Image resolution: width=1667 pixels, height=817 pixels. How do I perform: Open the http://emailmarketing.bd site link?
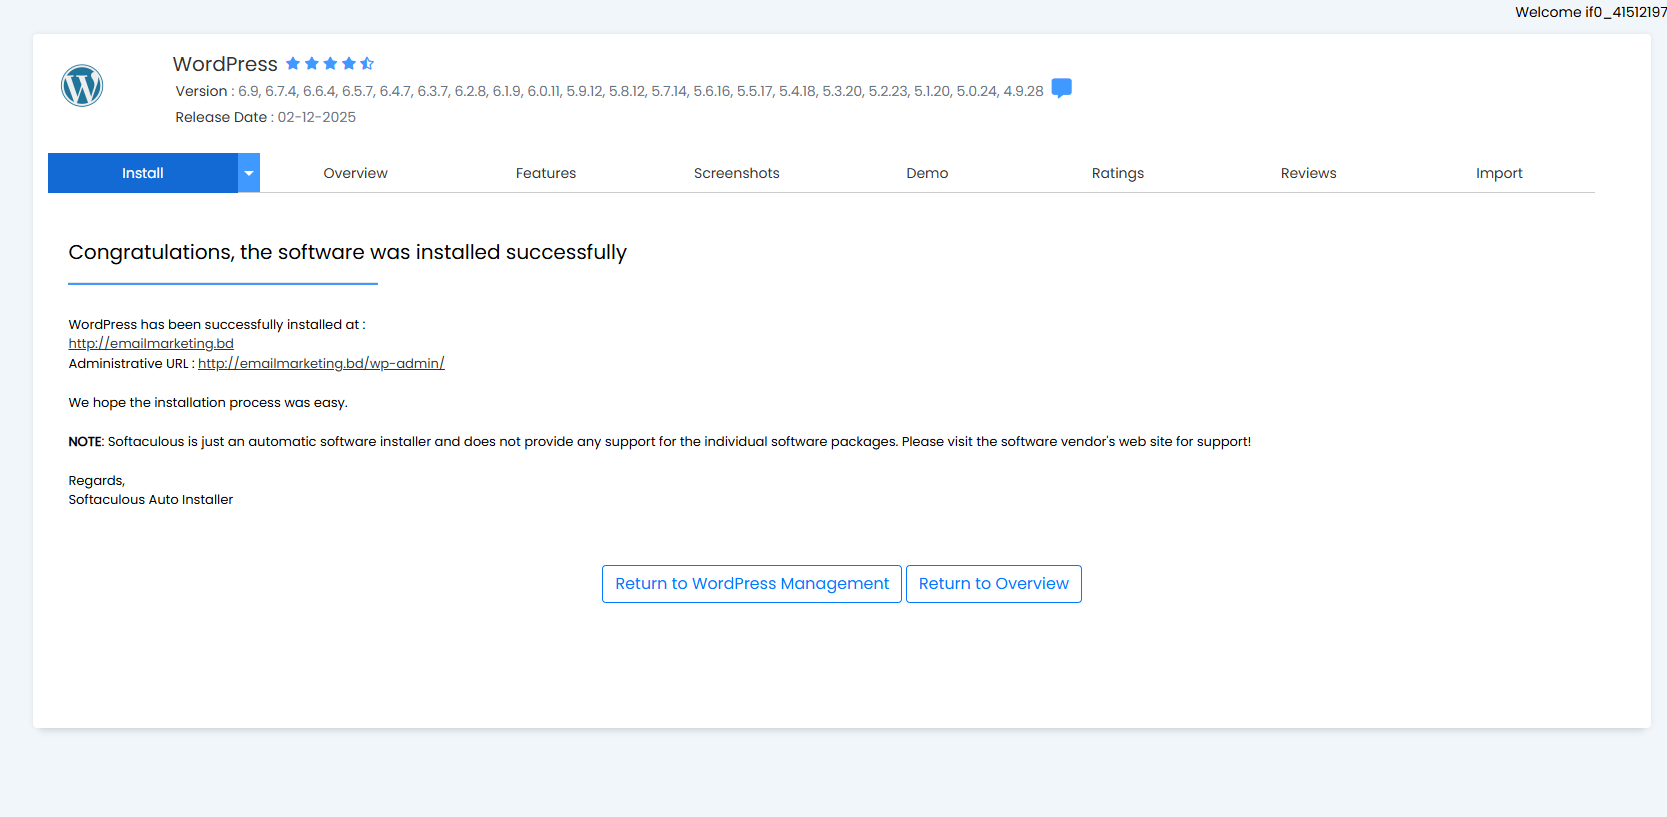click(x=151, y=344)
